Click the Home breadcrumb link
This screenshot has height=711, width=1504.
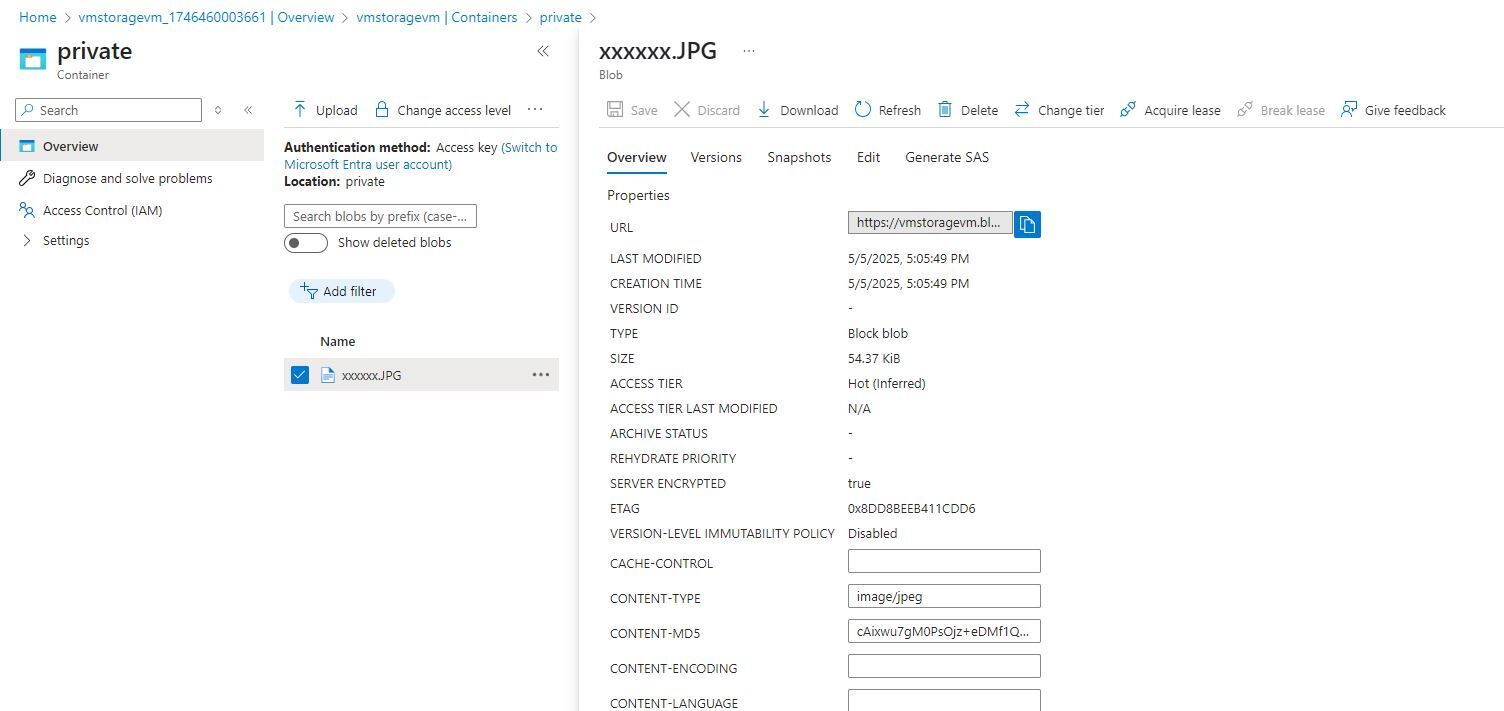click(x=38, y=17)
